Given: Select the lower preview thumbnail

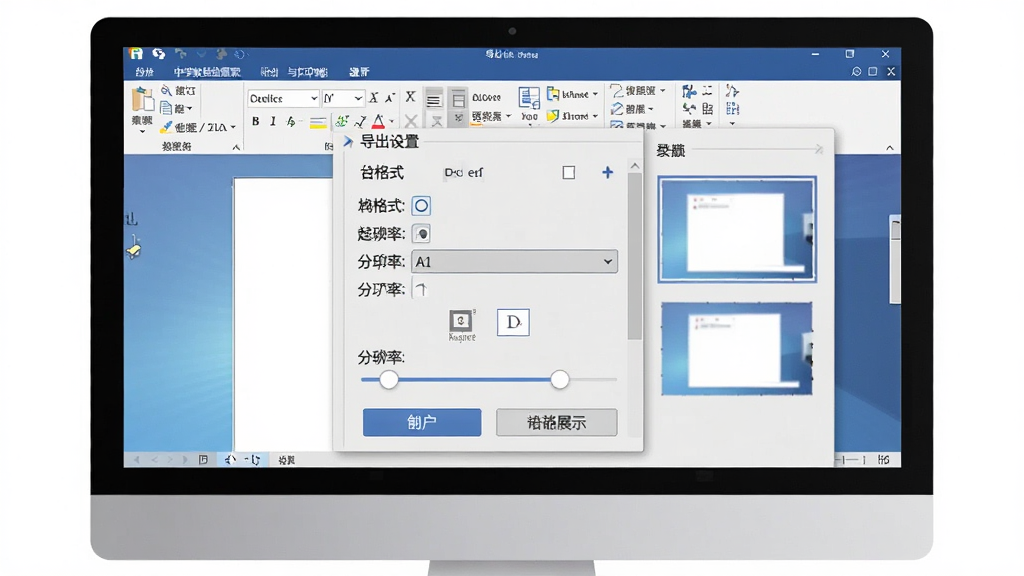Looking at the screenshot, I should pyautogui.click(x=737, y=349).
